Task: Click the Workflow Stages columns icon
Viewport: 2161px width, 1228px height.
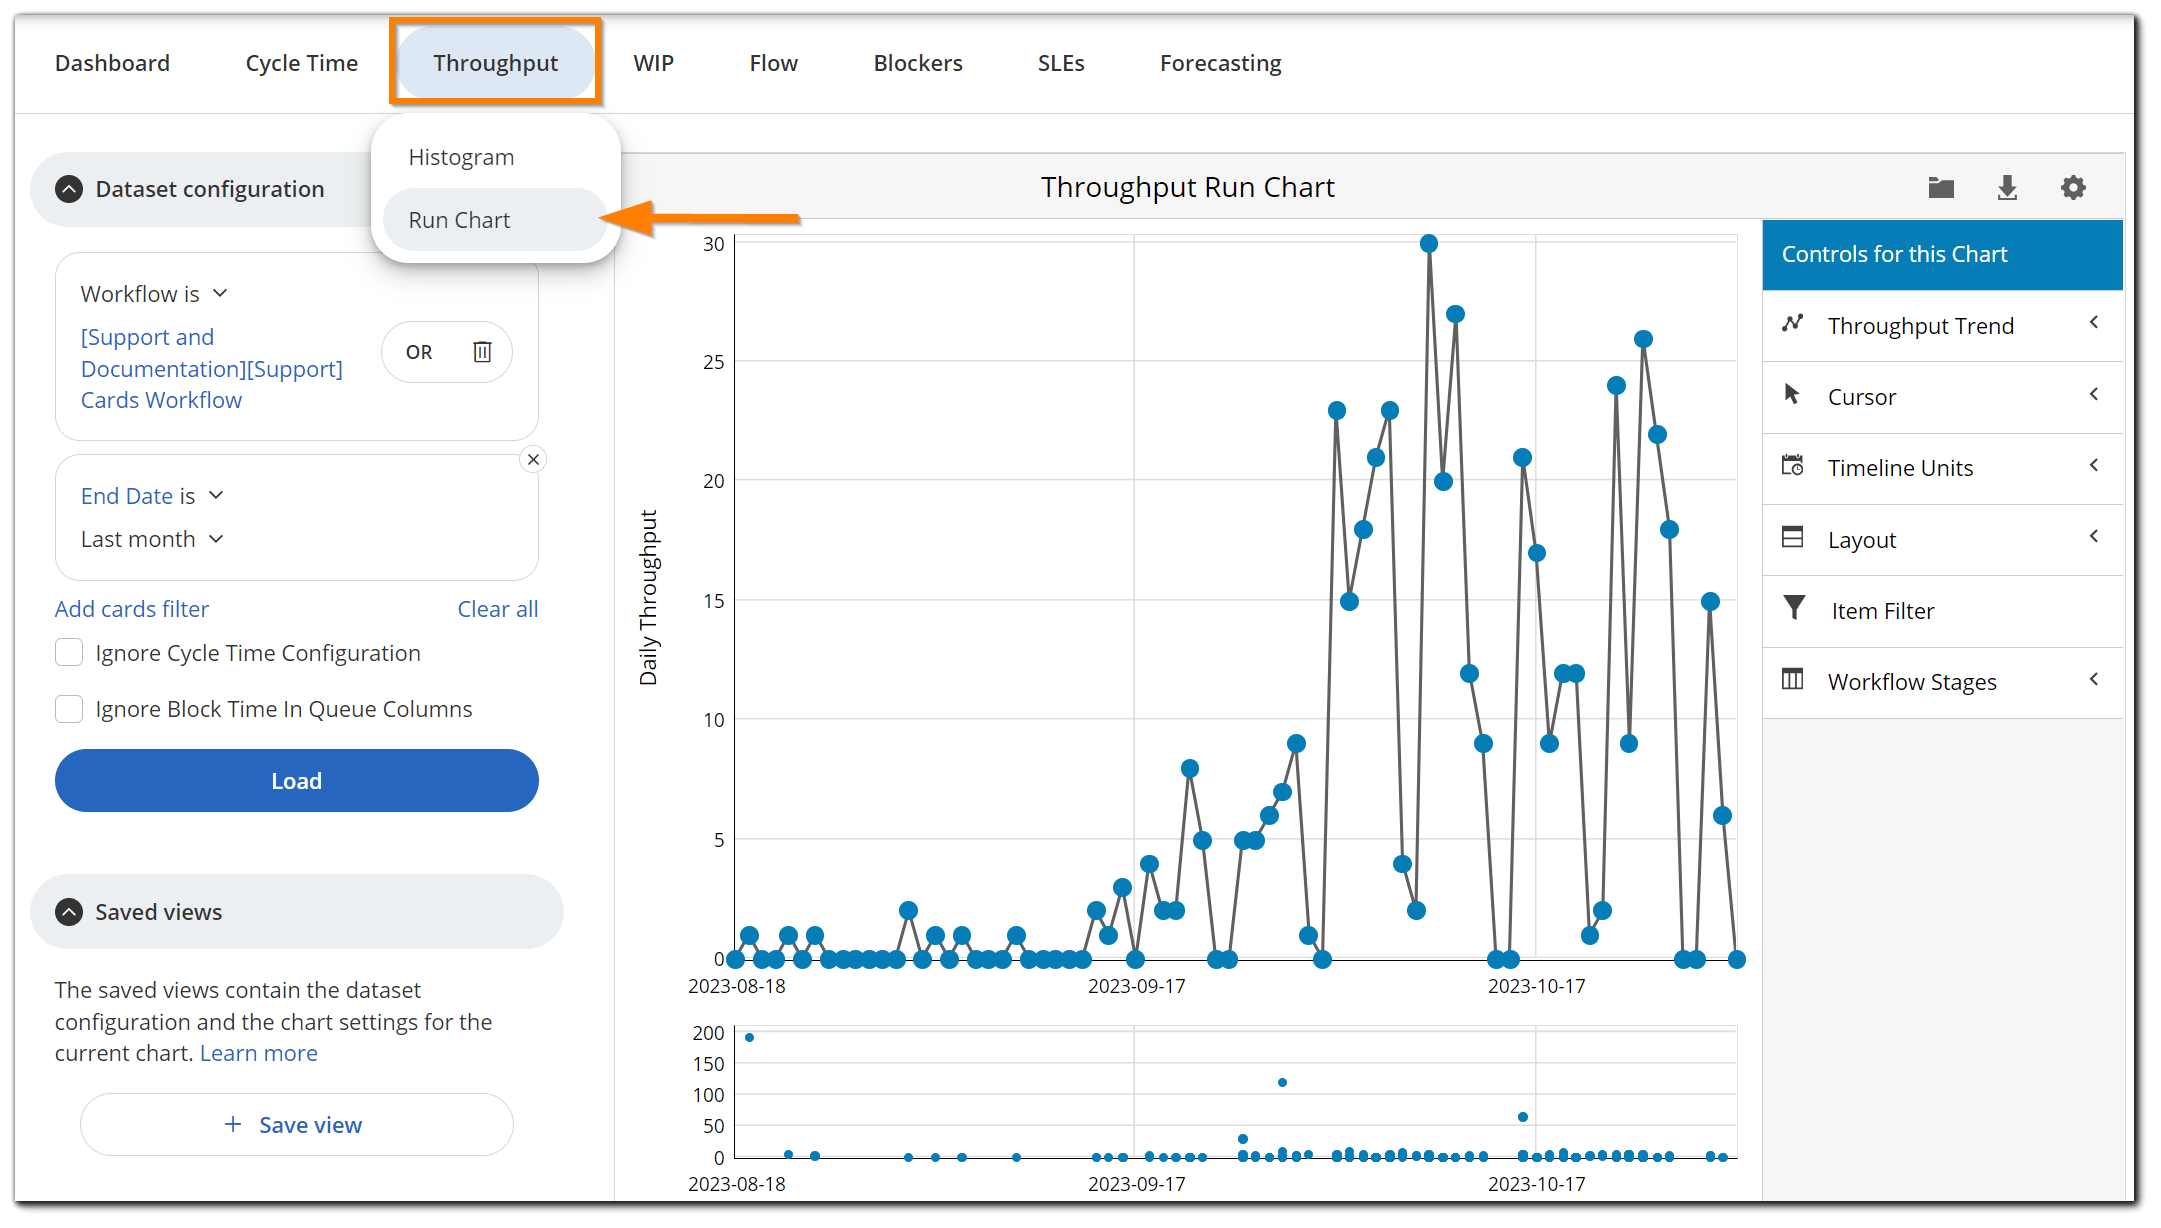Action: click(x=1792, y=680)
